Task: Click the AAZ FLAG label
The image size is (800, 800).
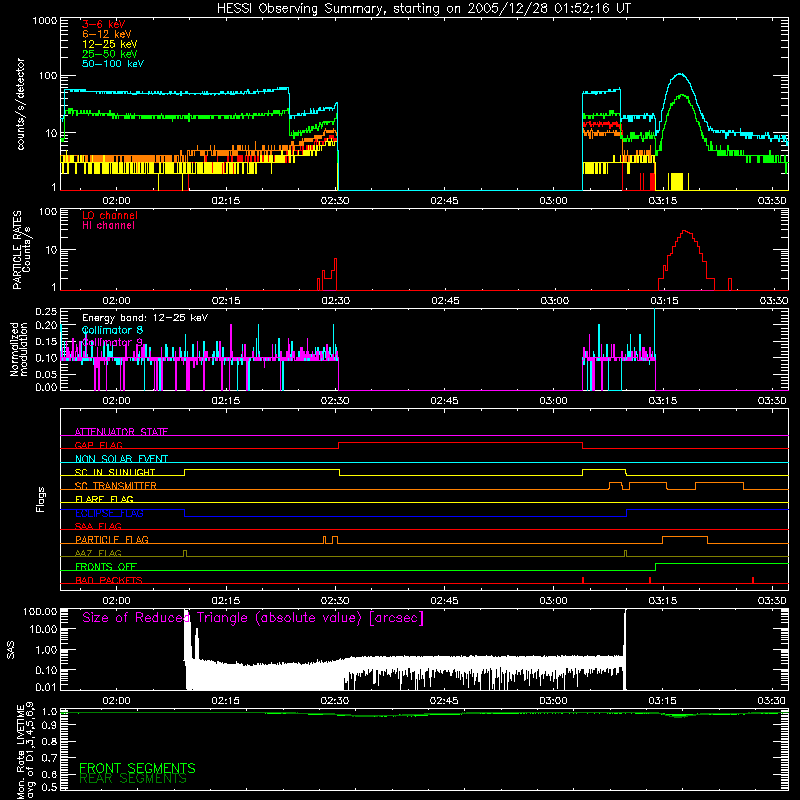Action: tap(98, 553)
